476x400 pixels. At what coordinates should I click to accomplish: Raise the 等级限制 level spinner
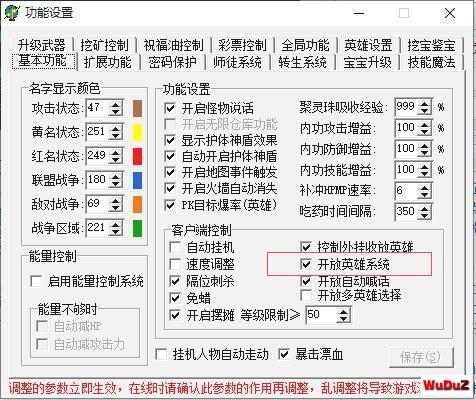point(343,311)
